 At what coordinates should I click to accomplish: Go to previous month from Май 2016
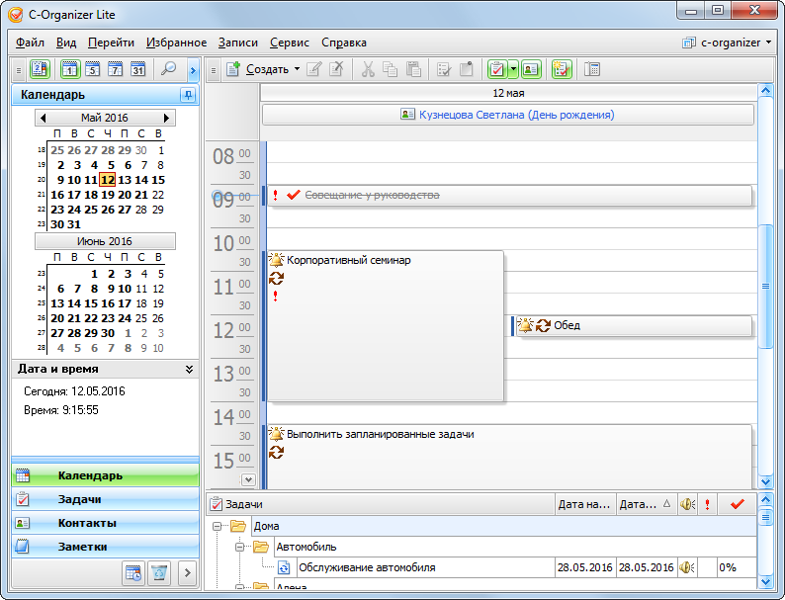click(43, 118)
